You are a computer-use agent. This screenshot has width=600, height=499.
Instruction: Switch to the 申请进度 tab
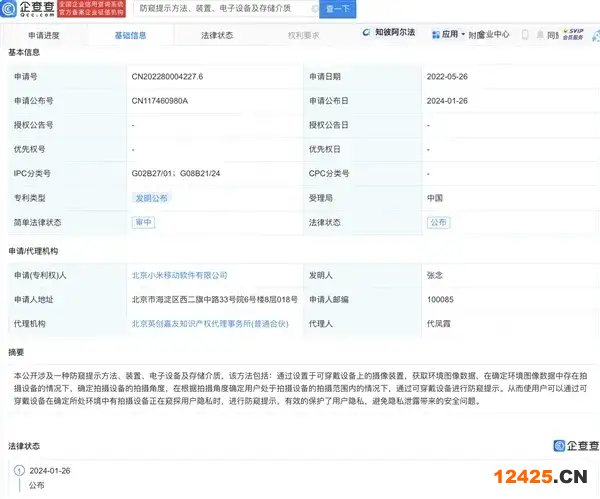point(44,36)
